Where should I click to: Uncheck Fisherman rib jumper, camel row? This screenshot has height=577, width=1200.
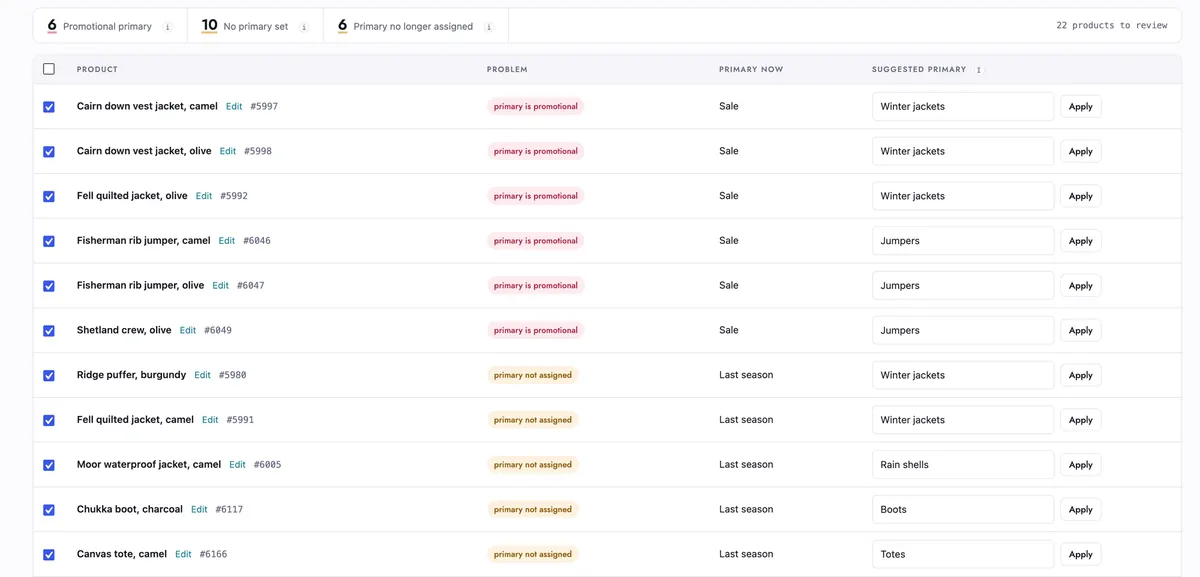click(x=49, y=241)
